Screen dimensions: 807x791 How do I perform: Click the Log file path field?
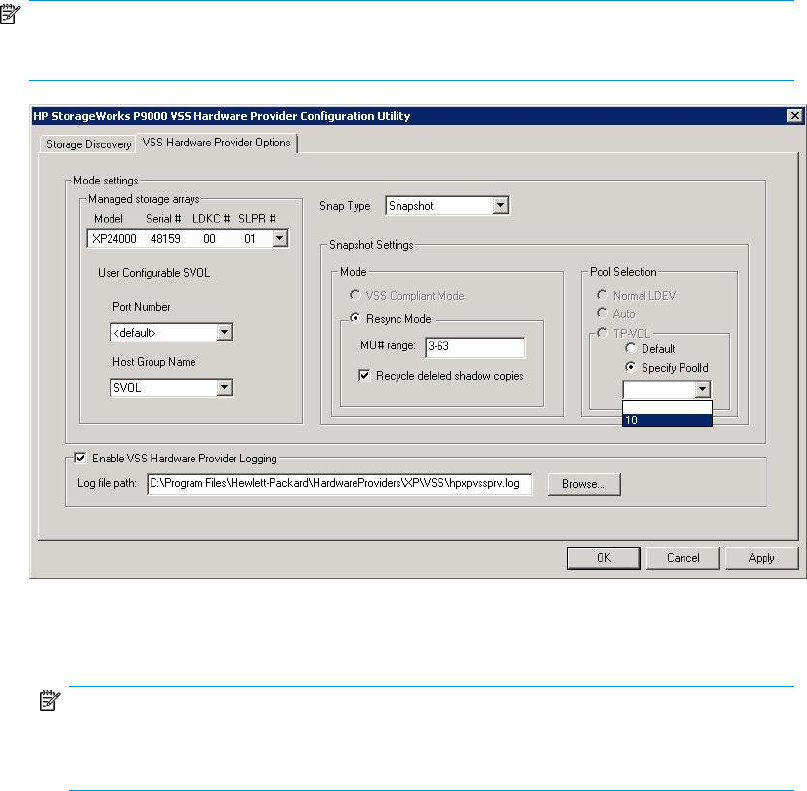pos(339,484)
